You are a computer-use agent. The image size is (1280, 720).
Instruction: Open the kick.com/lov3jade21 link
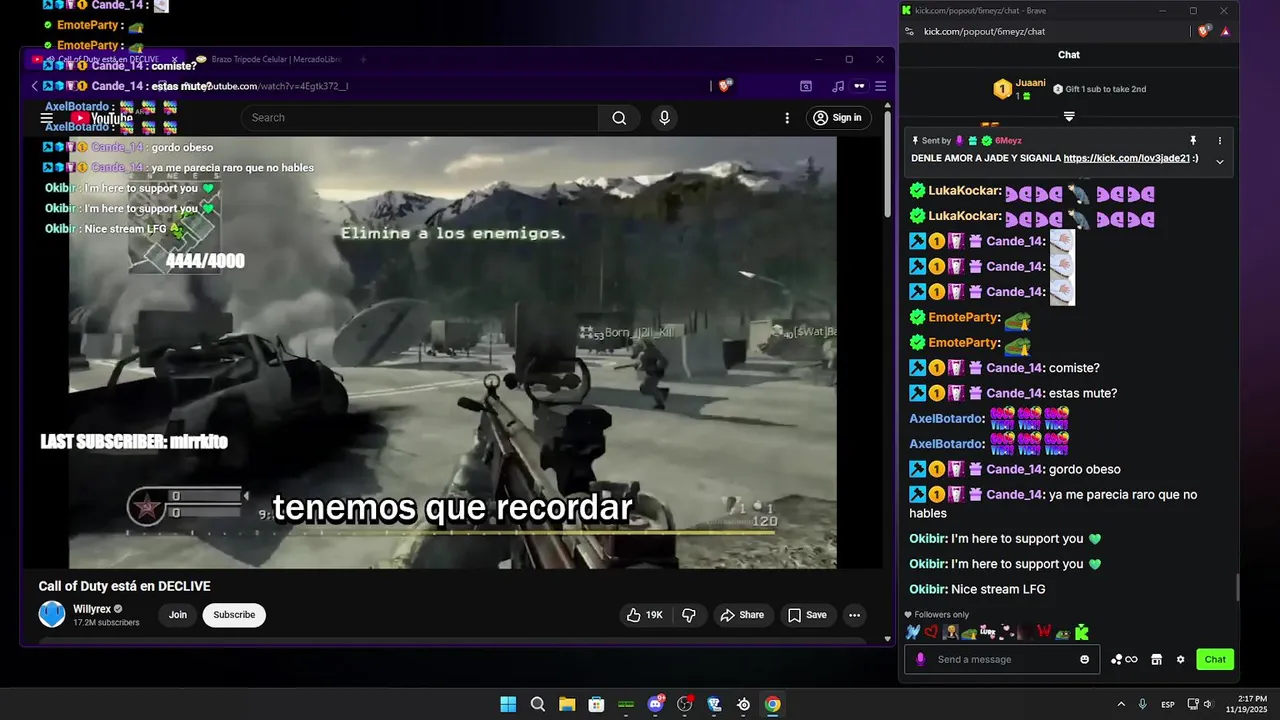1126,158
